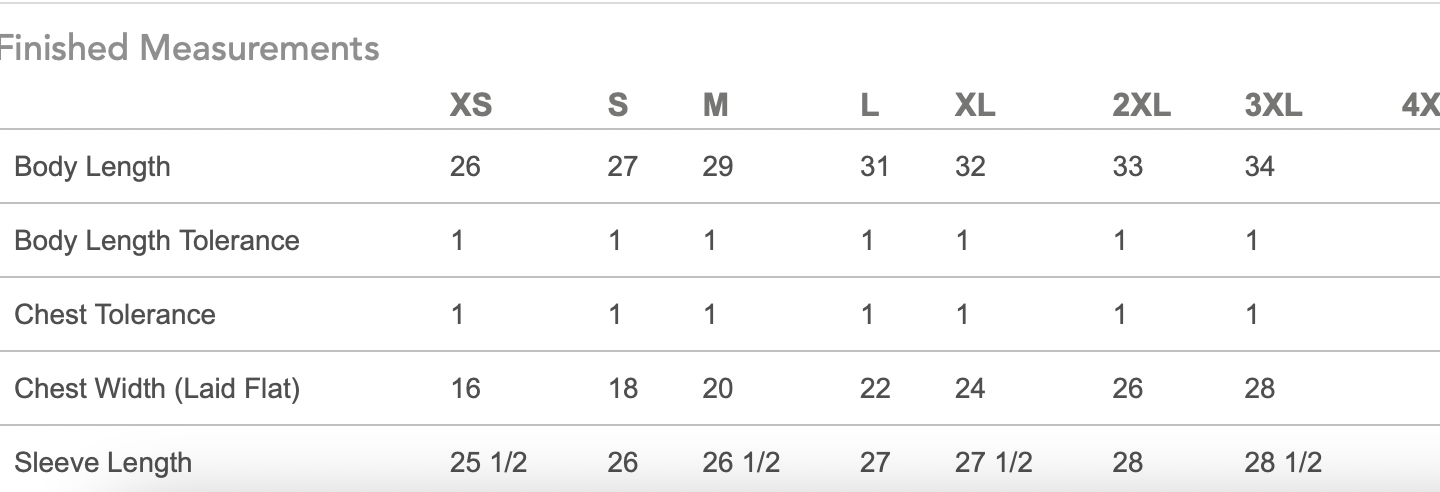
Task: Click the Body Length row label
Action: (x=92, y=166)
